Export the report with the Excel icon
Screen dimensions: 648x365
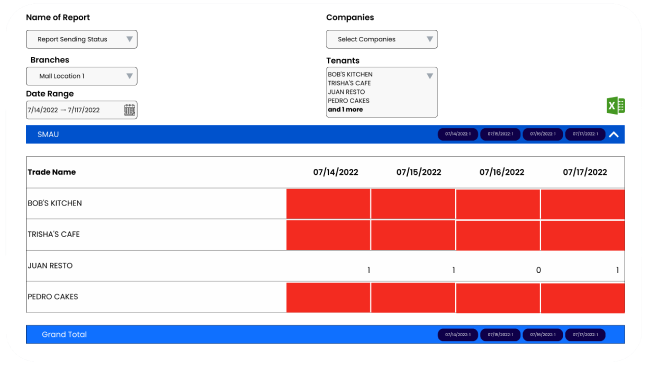point(615,105)
